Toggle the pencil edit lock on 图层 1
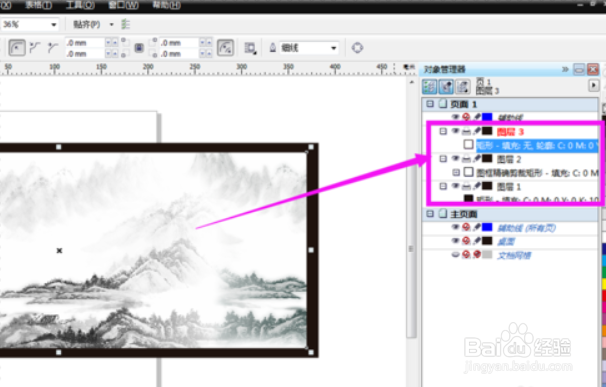Screen dimensions: 606x387 click(x=477, y=186)
